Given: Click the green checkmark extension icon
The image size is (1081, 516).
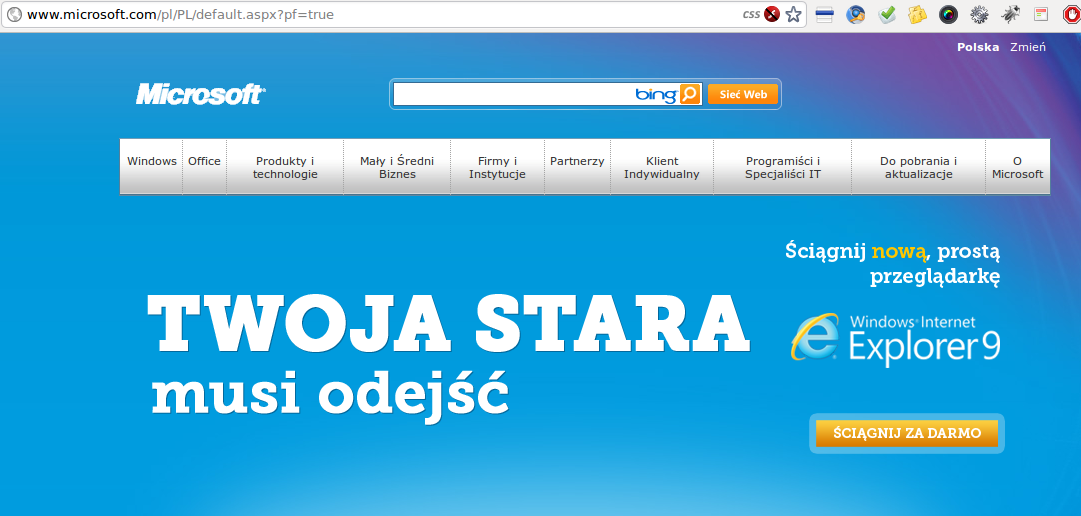Looking at the screenshot, I should pos(887,14).
